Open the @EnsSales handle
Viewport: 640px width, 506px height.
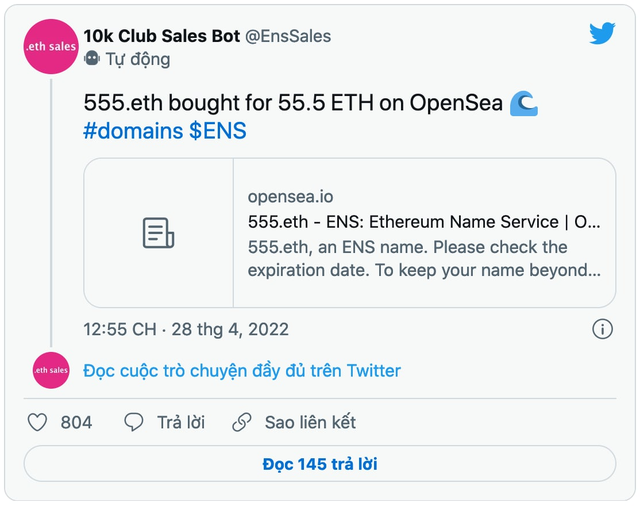pyautogui.click(x=288, y=36)
